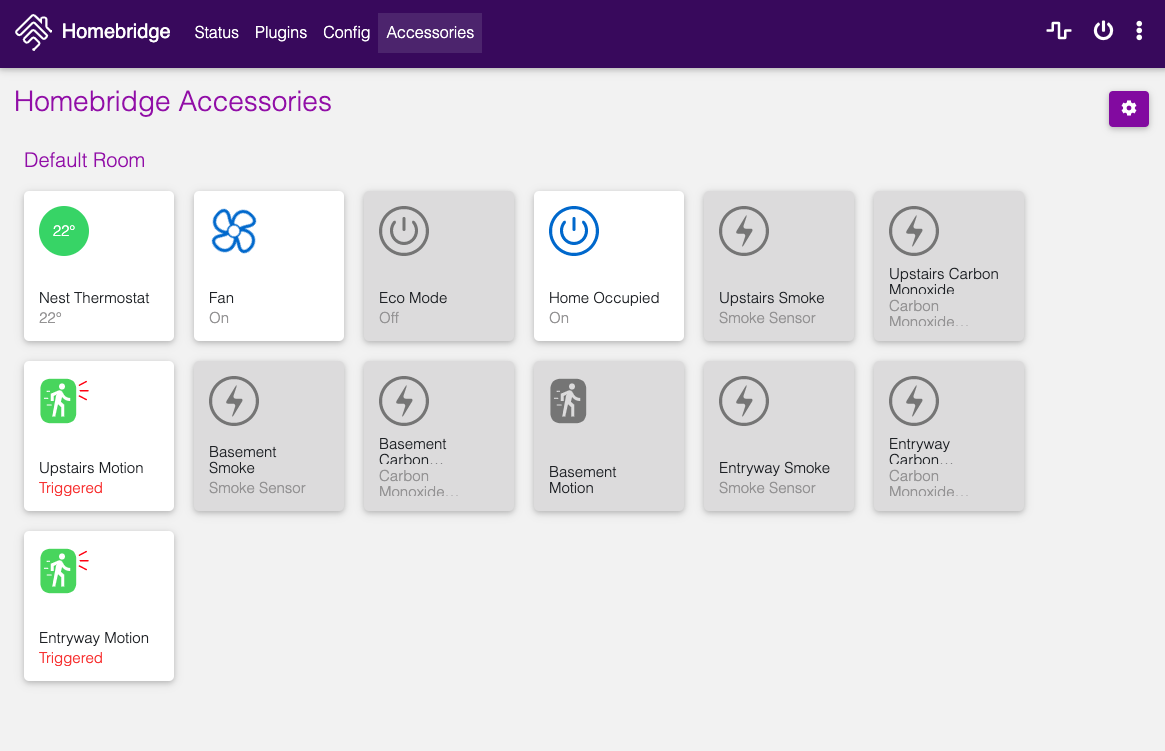Image resolution: width=1165 pixels, height=751 pixels.
Task: Click the Homebridge logo icon
Action: pos(33,32)
